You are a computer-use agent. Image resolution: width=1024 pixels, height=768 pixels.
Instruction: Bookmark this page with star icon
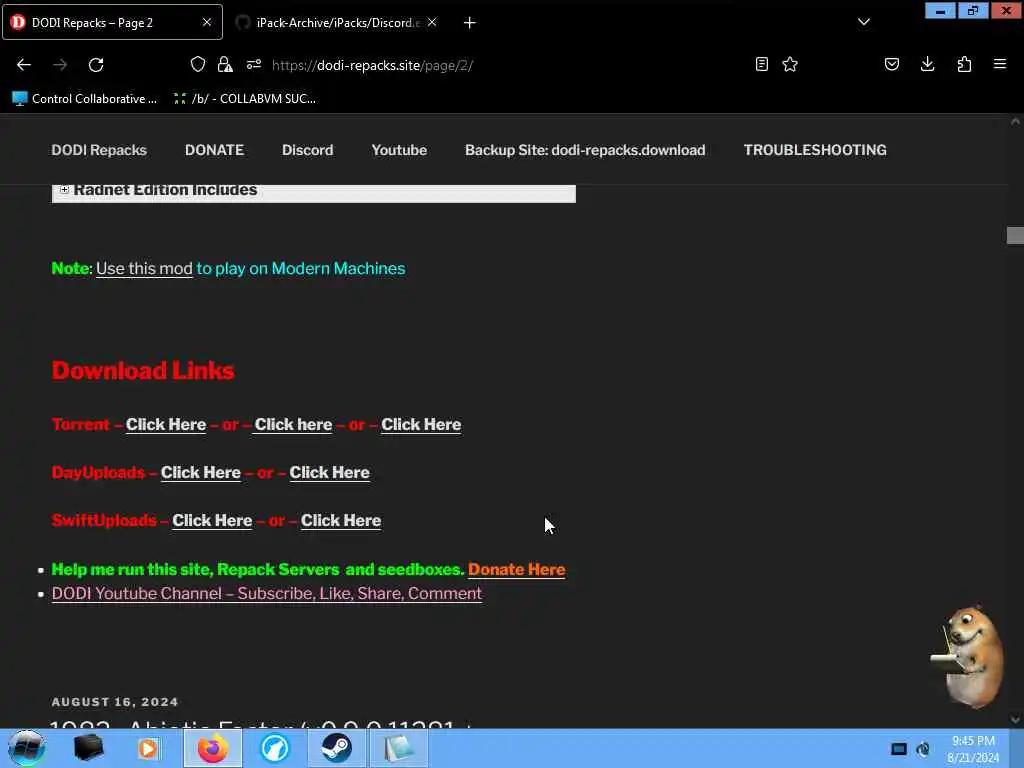coord(790,64)
